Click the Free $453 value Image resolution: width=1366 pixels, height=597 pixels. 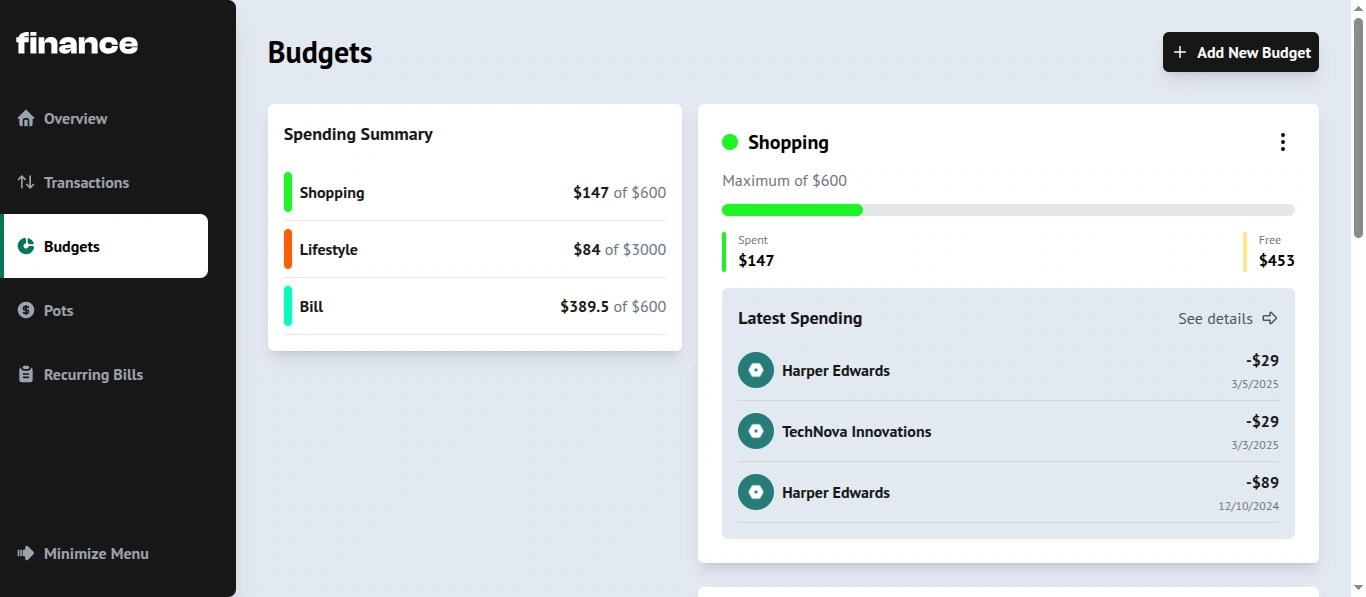1277,261
